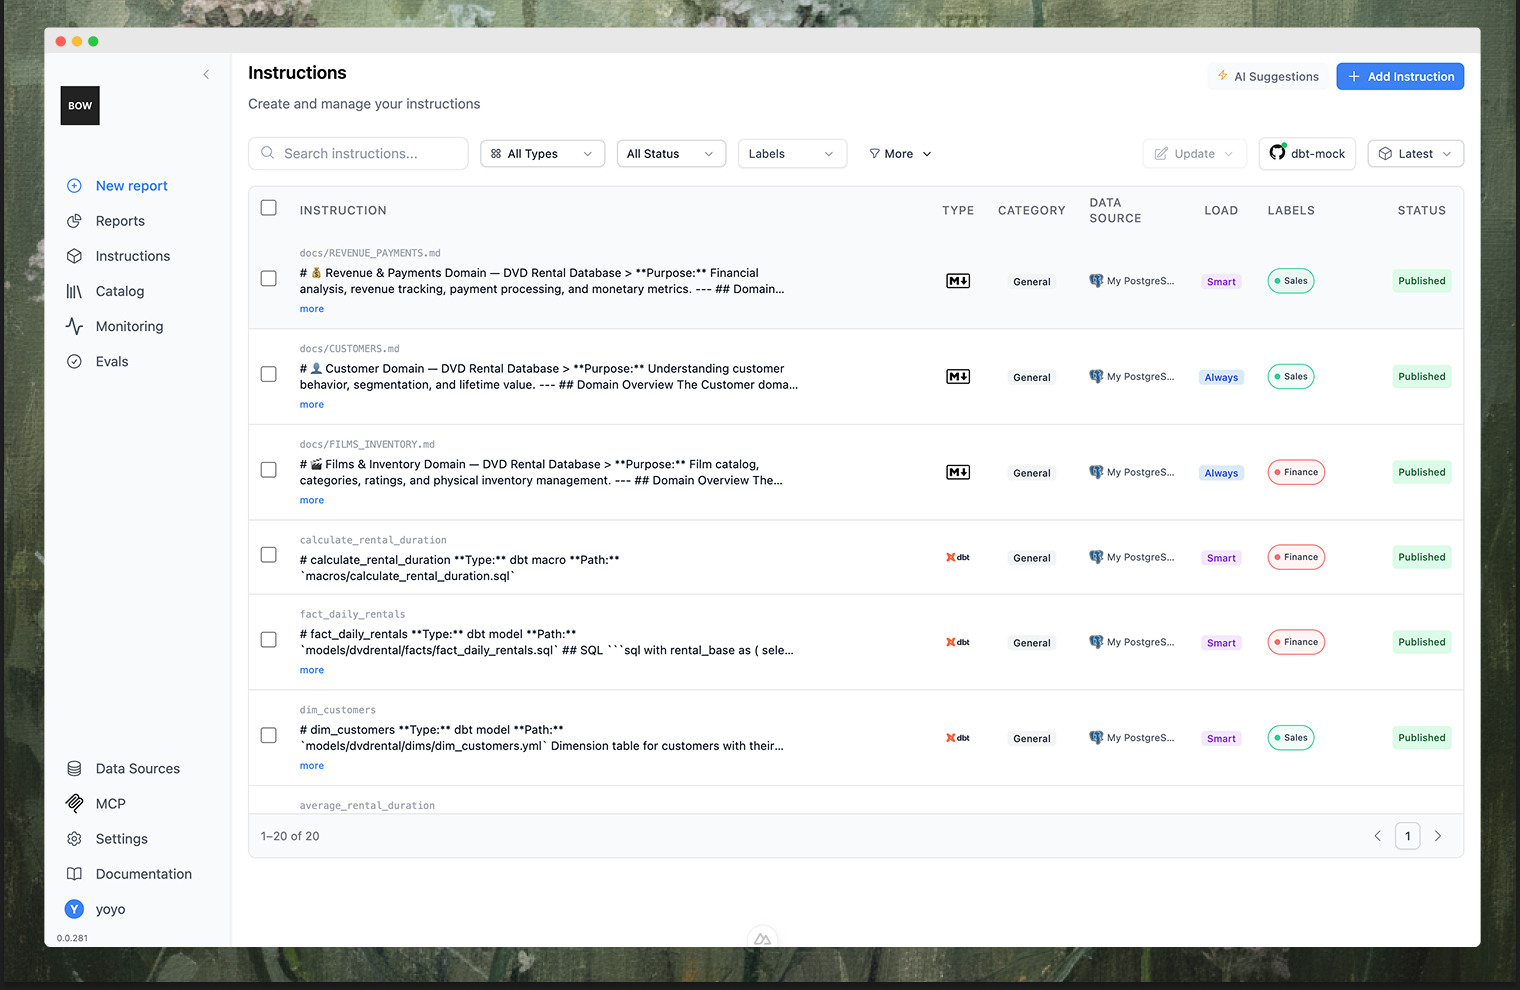Click the New report plus icon

(x=74, y=186)
